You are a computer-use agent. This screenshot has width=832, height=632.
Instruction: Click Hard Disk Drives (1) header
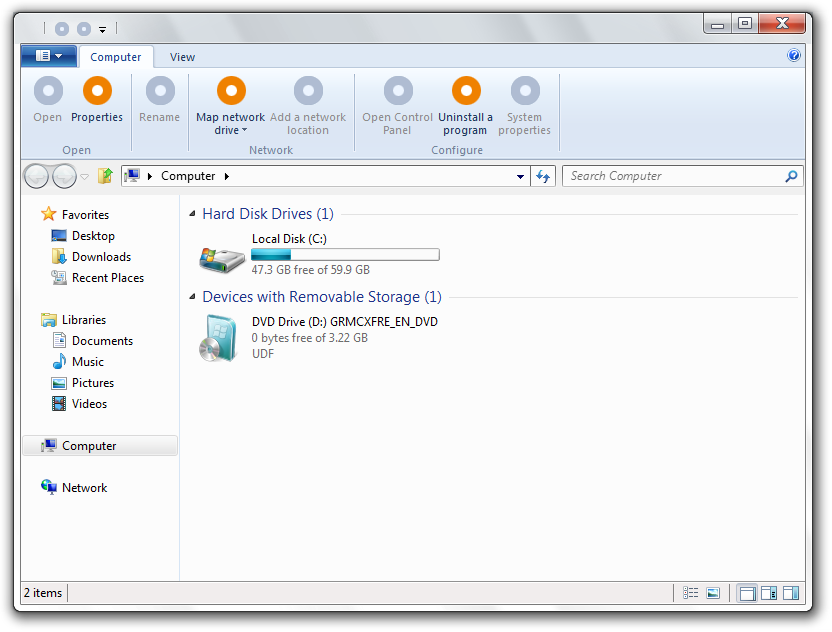pyautogui.click(x=268, y=214)
